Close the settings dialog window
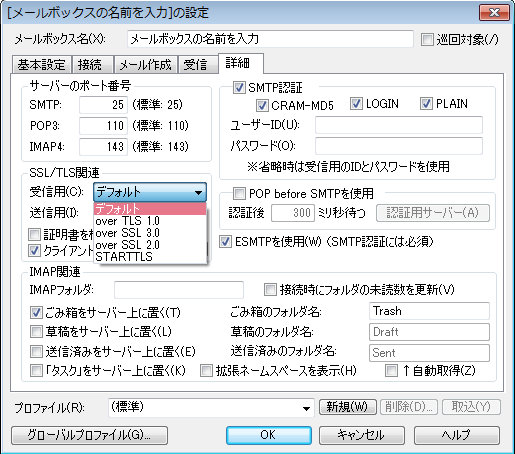This screenshot has width=515, height=454. point(494,13)
